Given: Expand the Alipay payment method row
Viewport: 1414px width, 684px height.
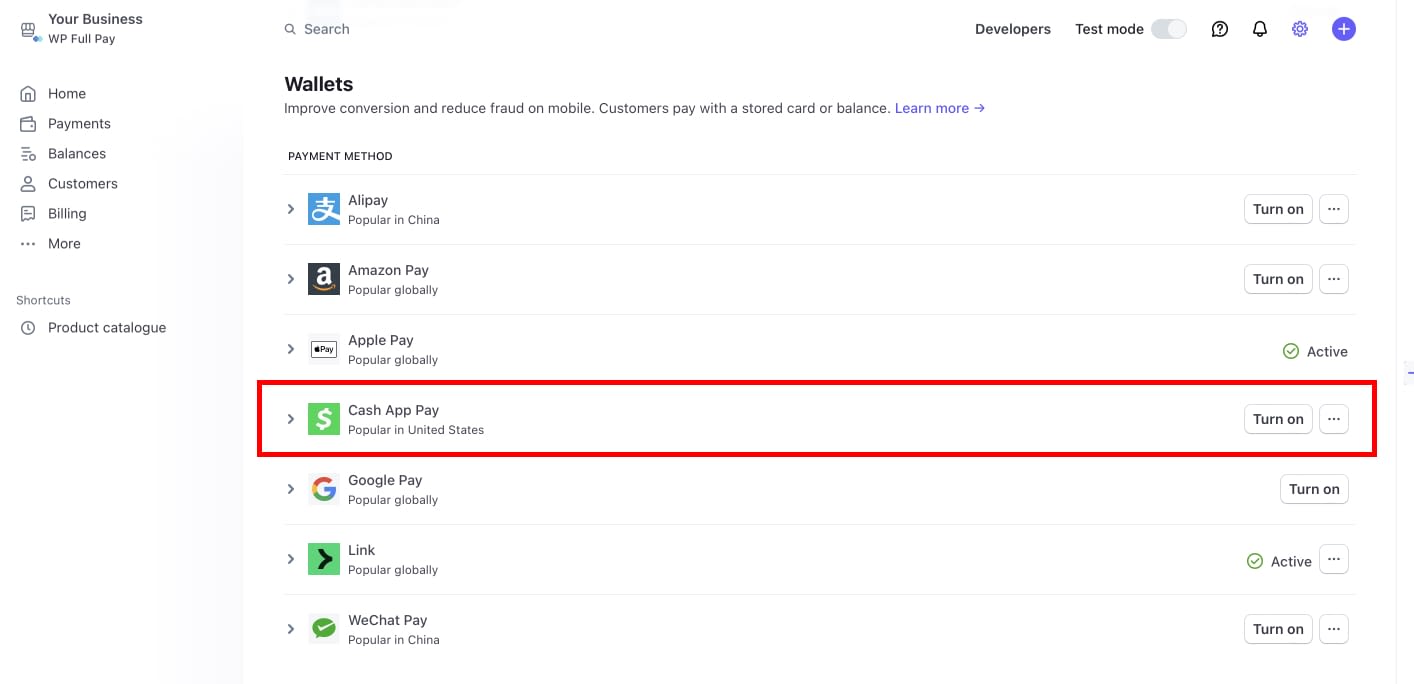Looking at the screenshot, I should 290,209.
